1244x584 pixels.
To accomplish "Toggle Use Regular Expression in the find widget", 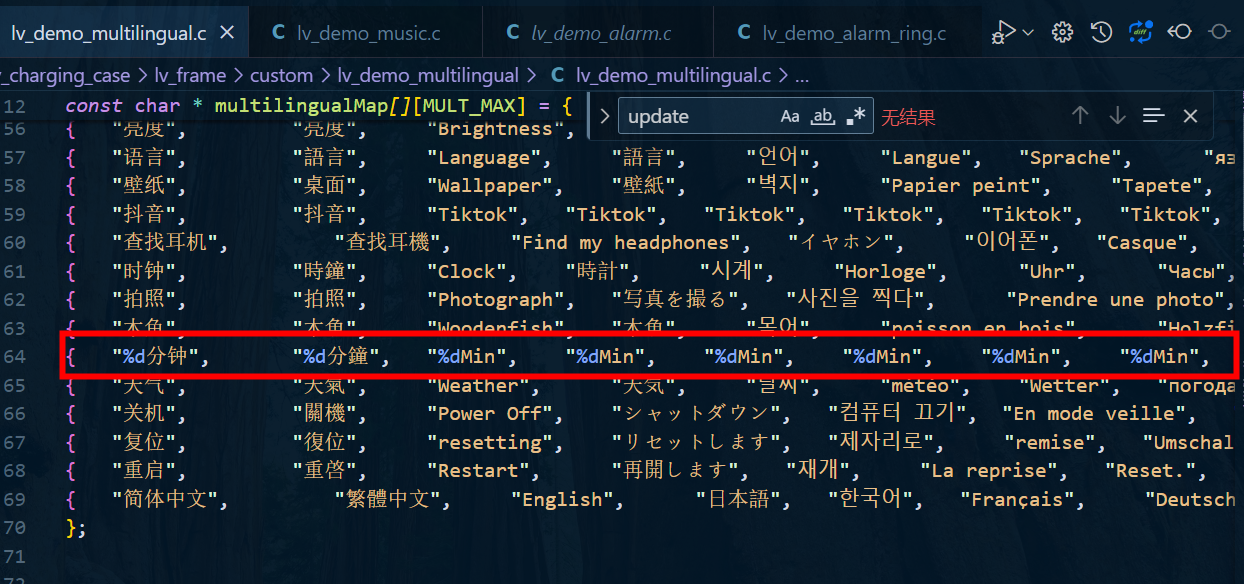I will click(856, 116).
